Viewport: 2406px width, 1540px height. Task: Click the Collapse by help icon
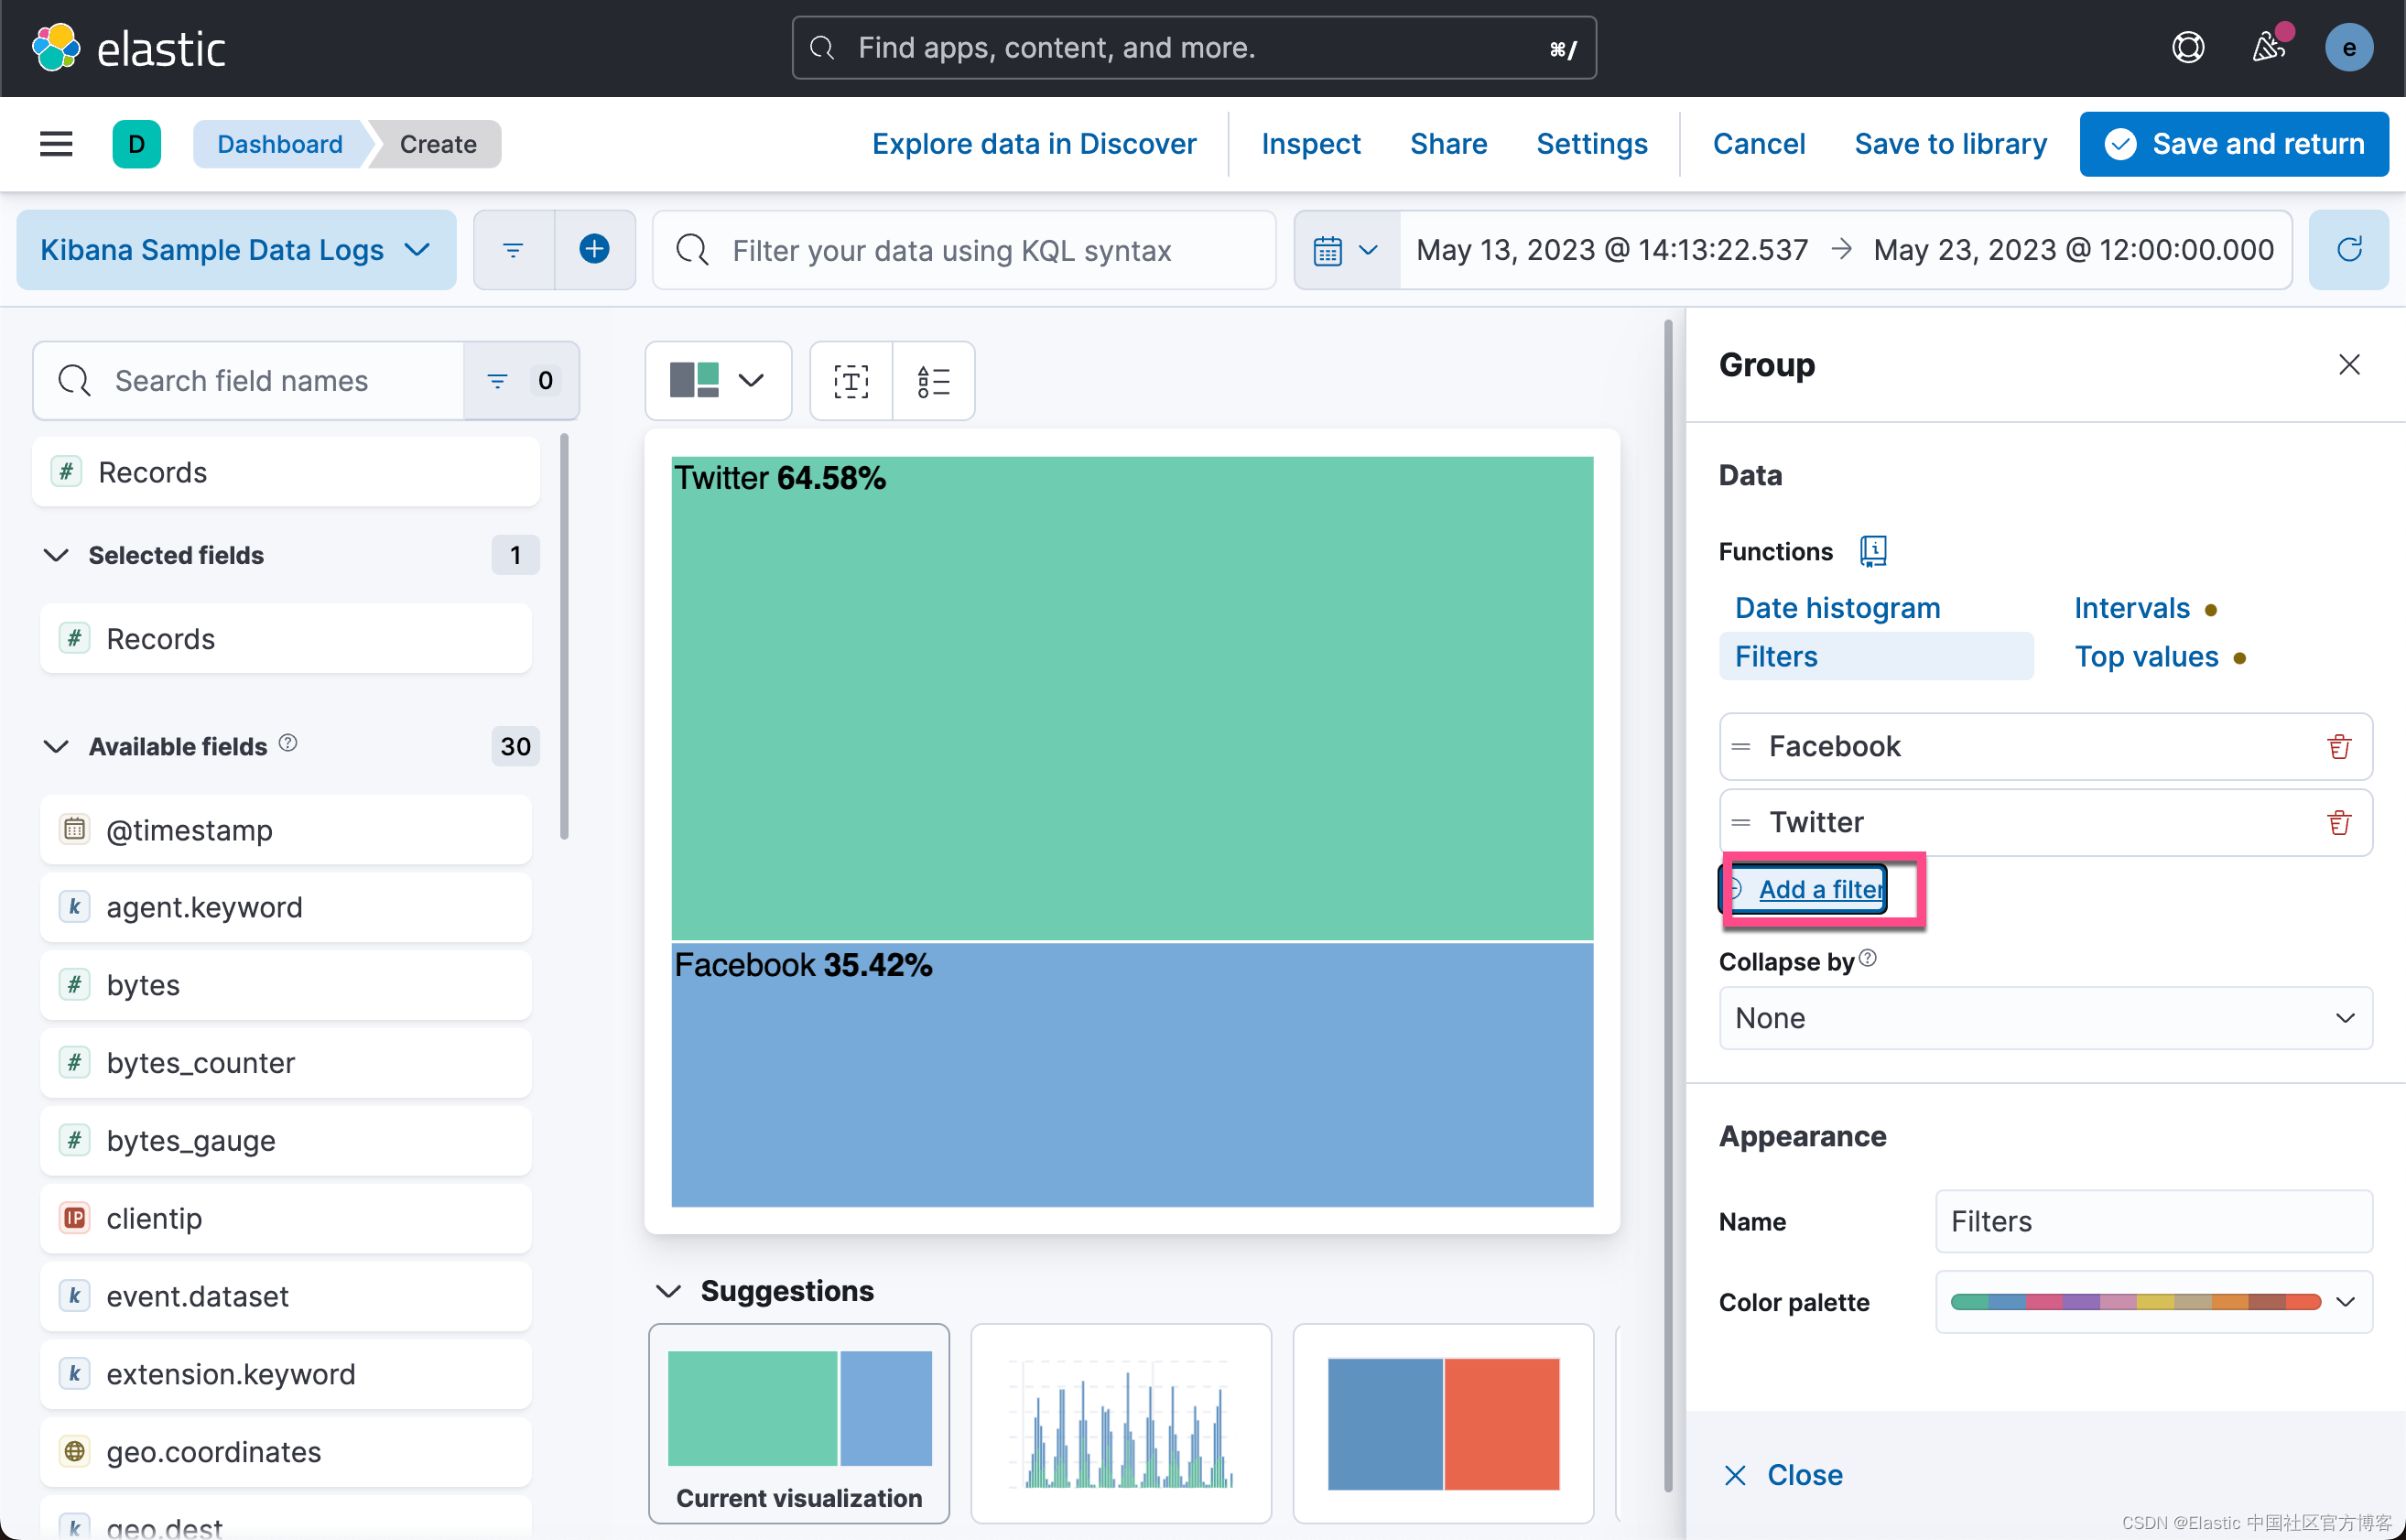point(1867,959)
